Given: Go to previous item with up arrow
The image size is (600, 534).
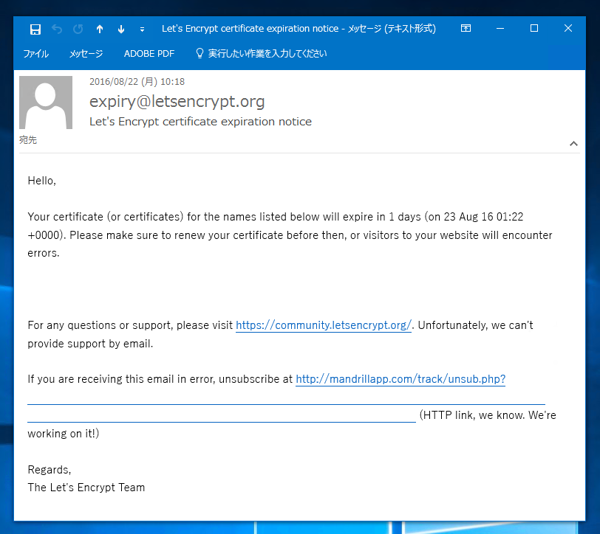Looking at the screenshot, I should [x=100, y=29].
